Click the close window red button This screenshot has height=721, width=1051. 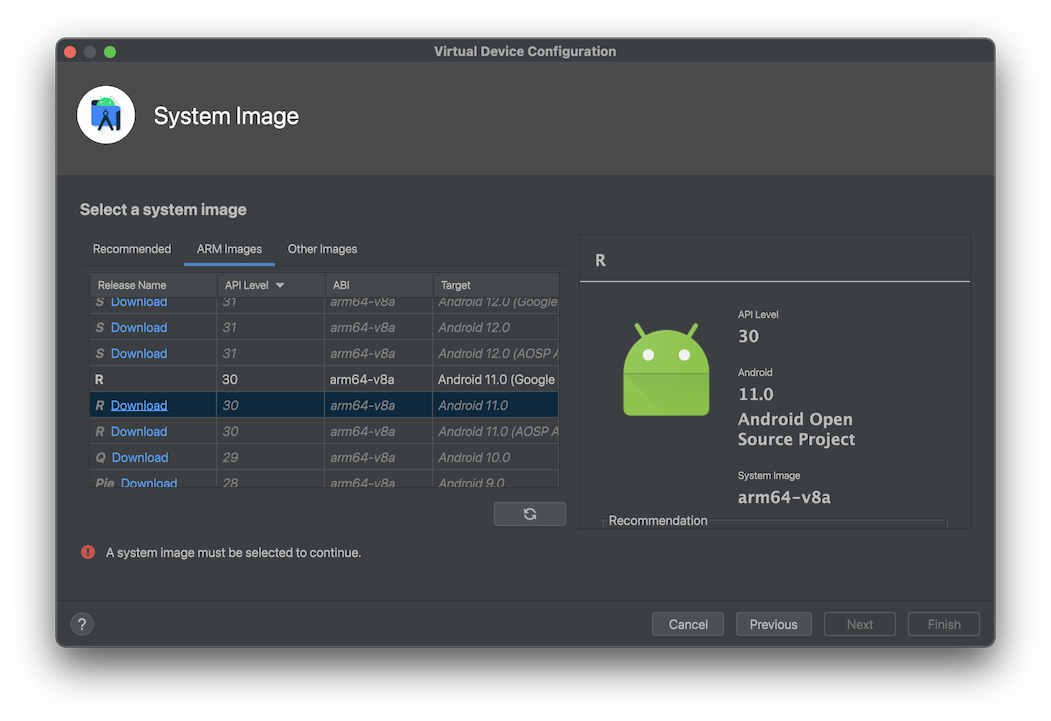coord(70,52)
